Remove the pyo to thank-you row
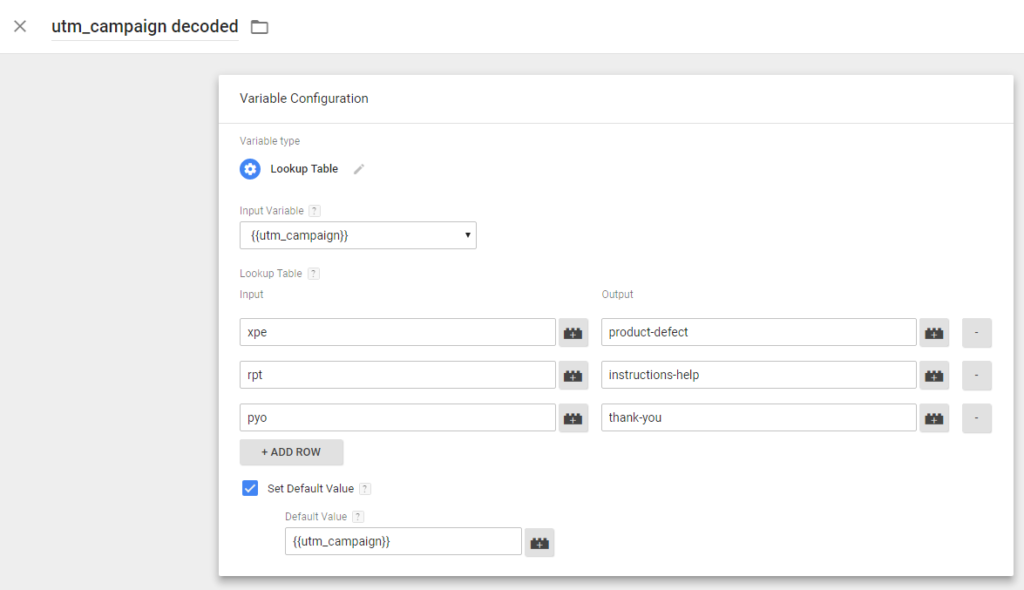Image resolution: width=1024 pixels, height=590 pixels. click(x=977, y=418)
